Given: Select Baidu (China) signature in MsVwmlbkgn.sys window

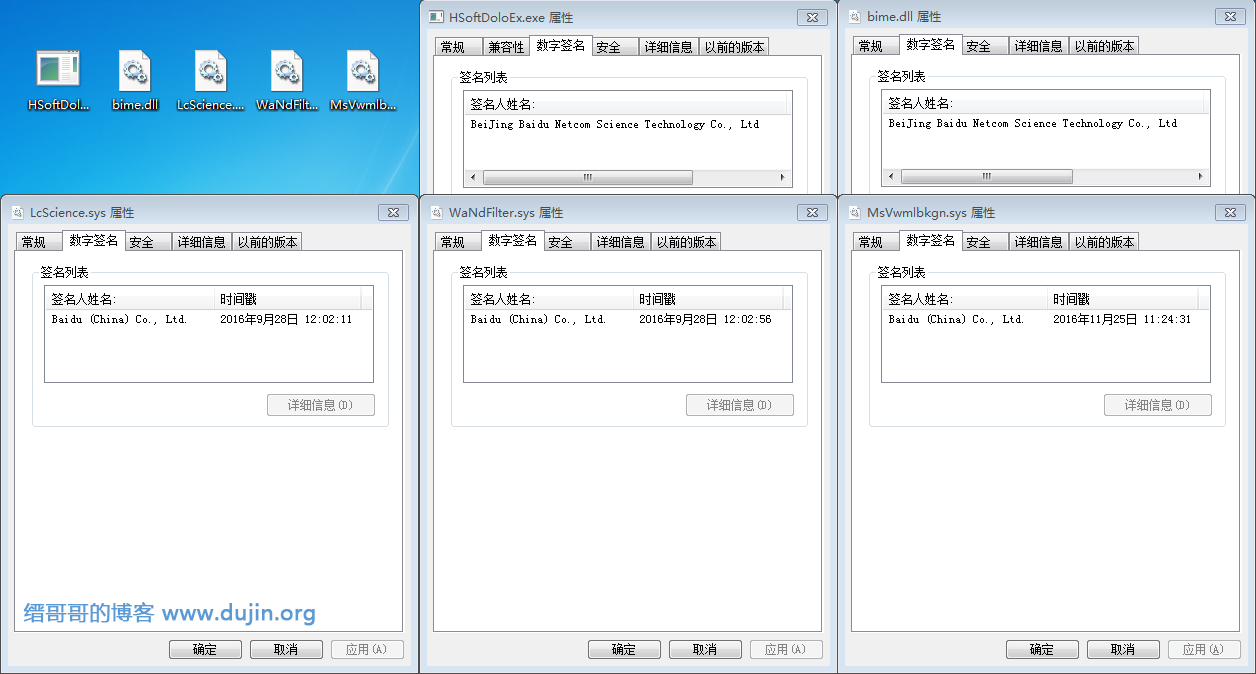Looking at the screenshot, I should pos(1045,320).
